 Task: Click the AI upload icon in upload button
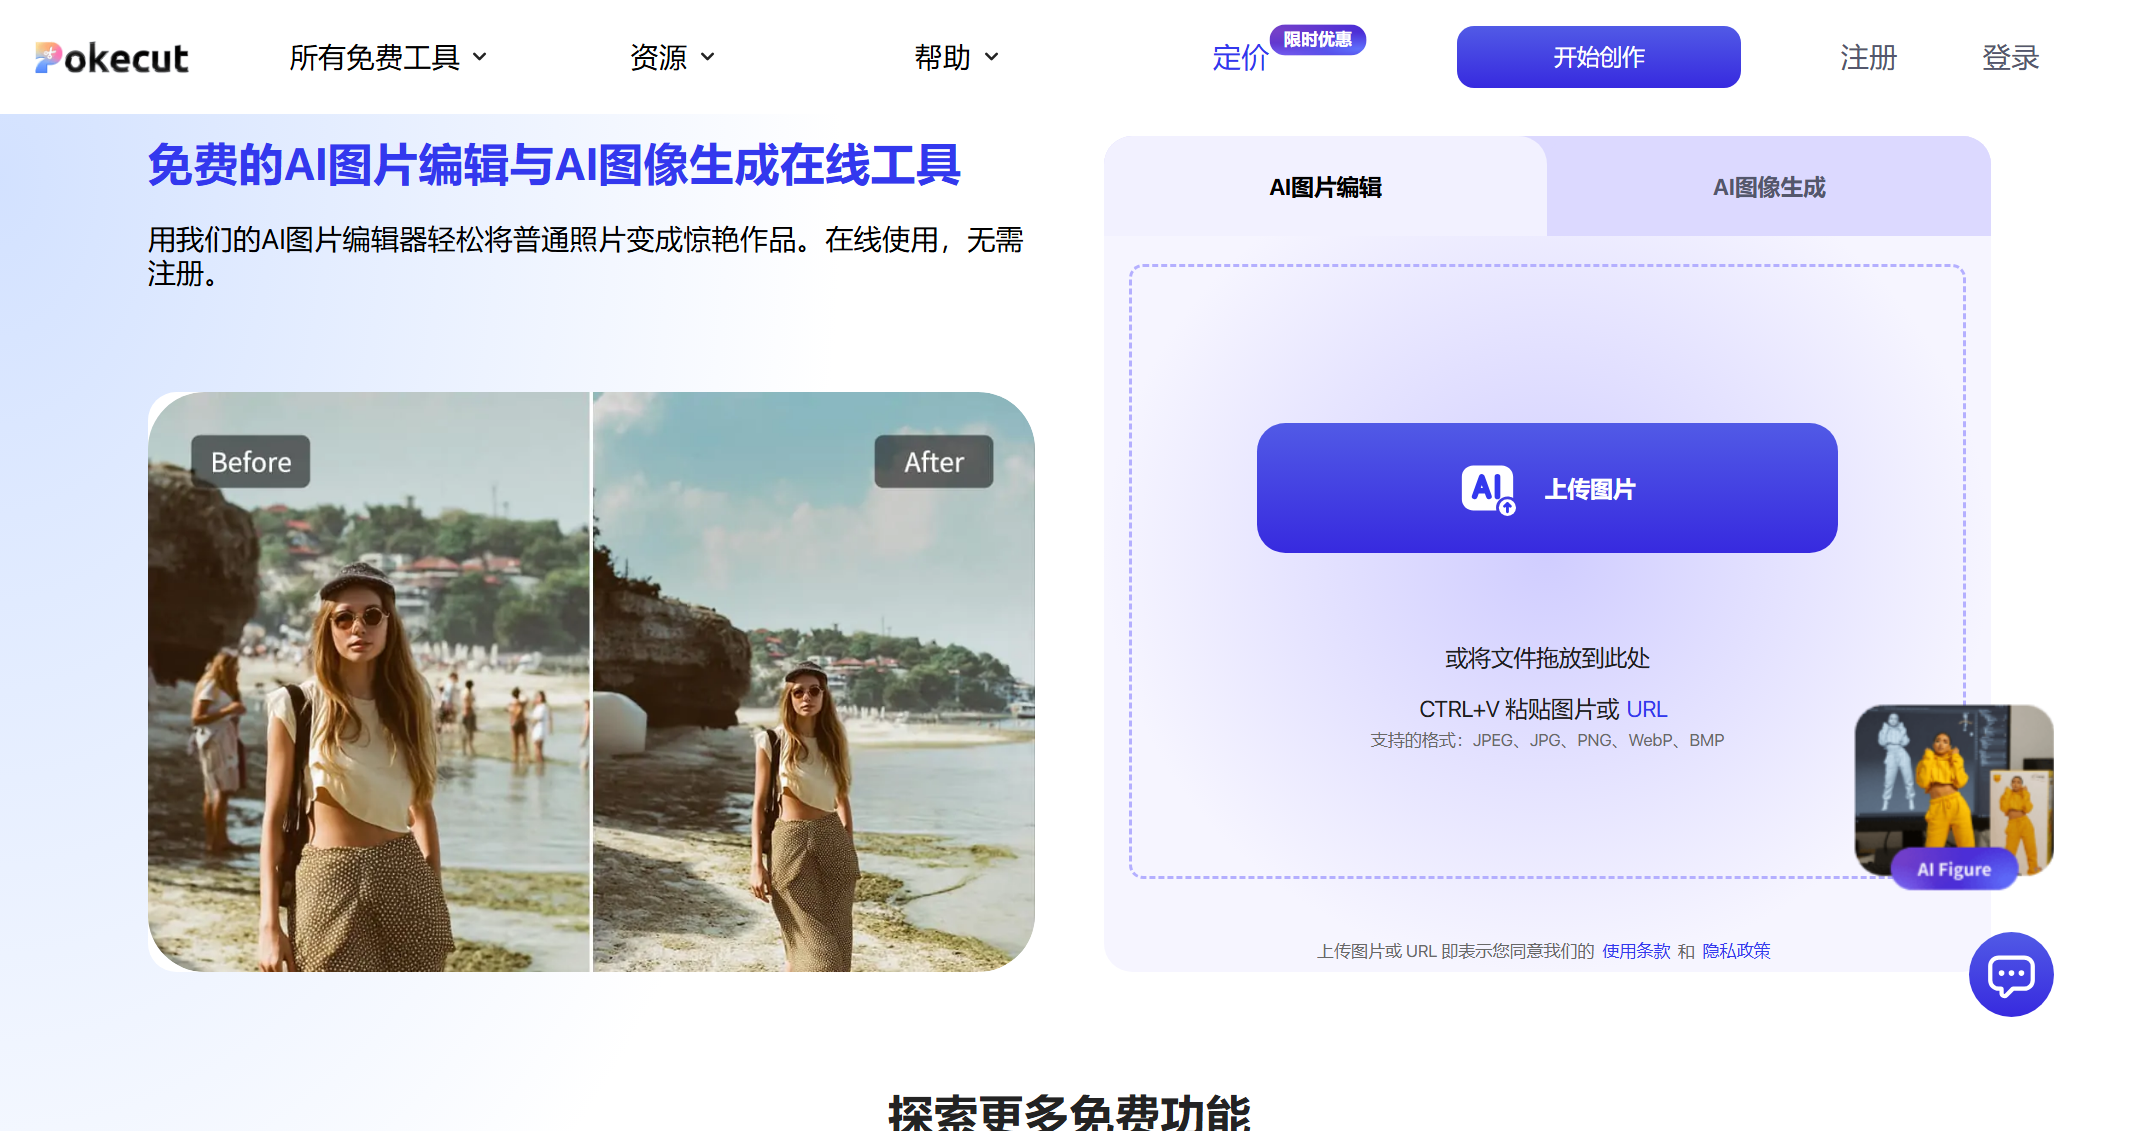click(1488, 489)
